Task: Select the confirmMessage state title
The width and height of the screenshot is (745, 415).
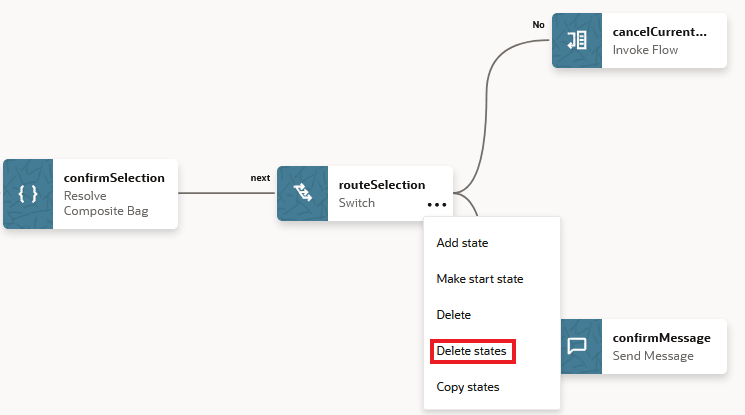Action: pos(661,338)
